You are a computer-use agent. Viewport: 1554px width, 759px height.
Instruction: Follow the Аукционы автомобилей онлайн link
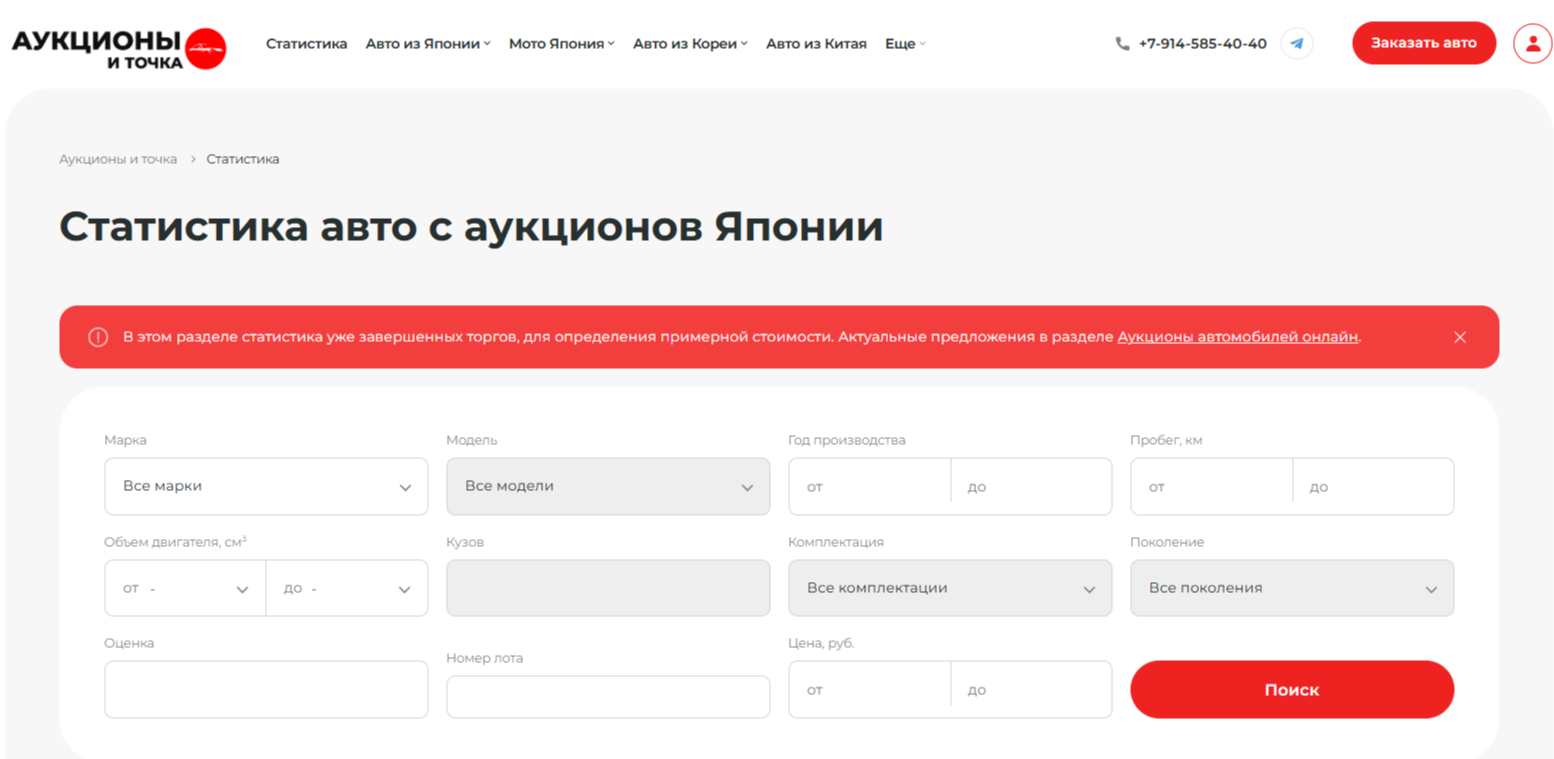(x=1238, y=337)
